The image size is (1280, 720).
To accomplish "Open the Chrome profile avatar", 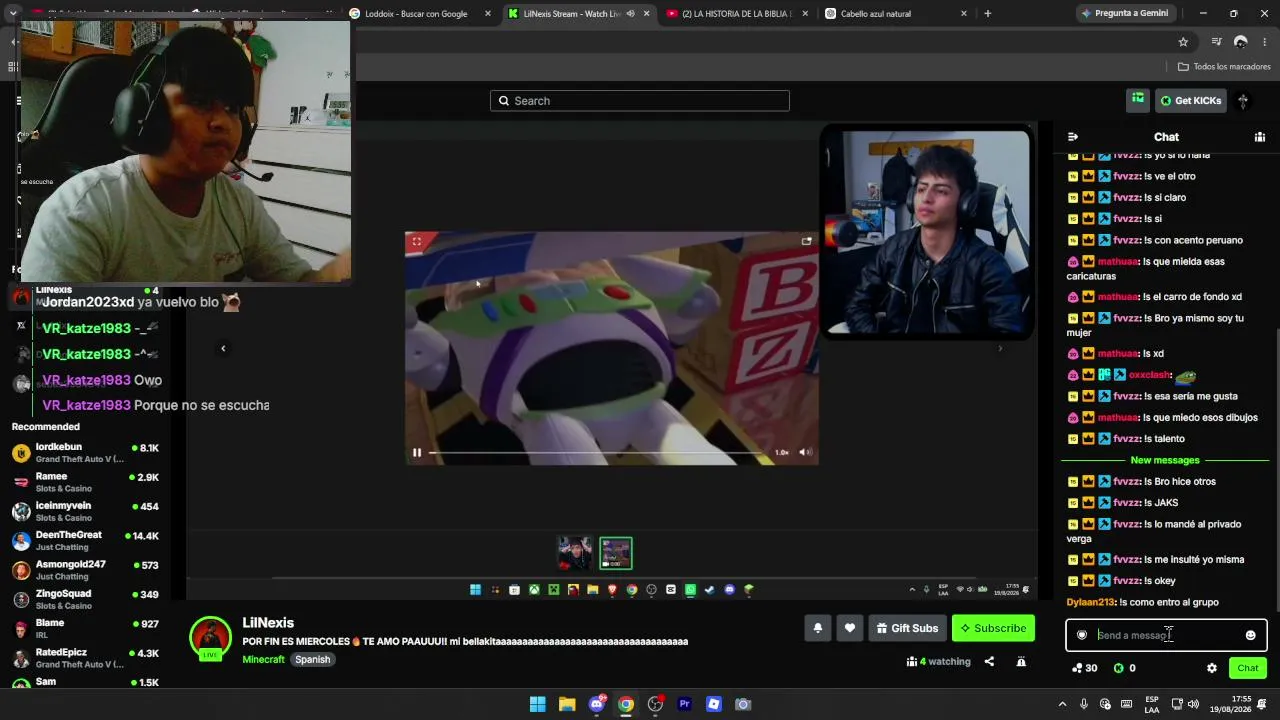I will 1241,42.
